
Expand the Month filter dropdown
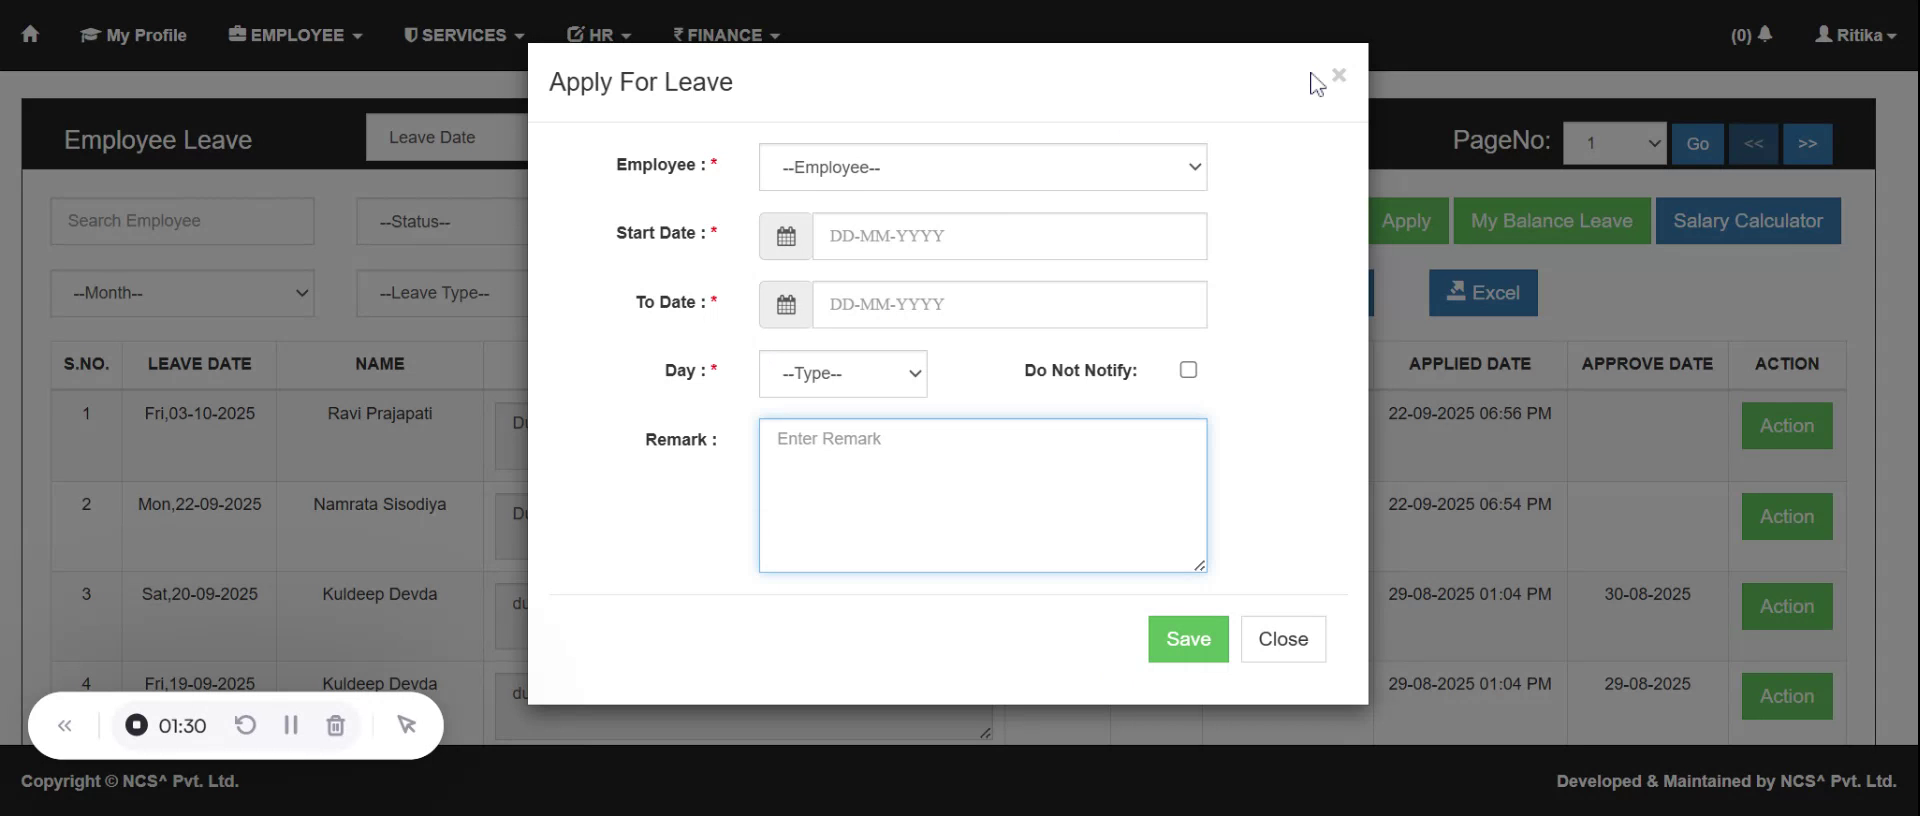coord(182,293)
